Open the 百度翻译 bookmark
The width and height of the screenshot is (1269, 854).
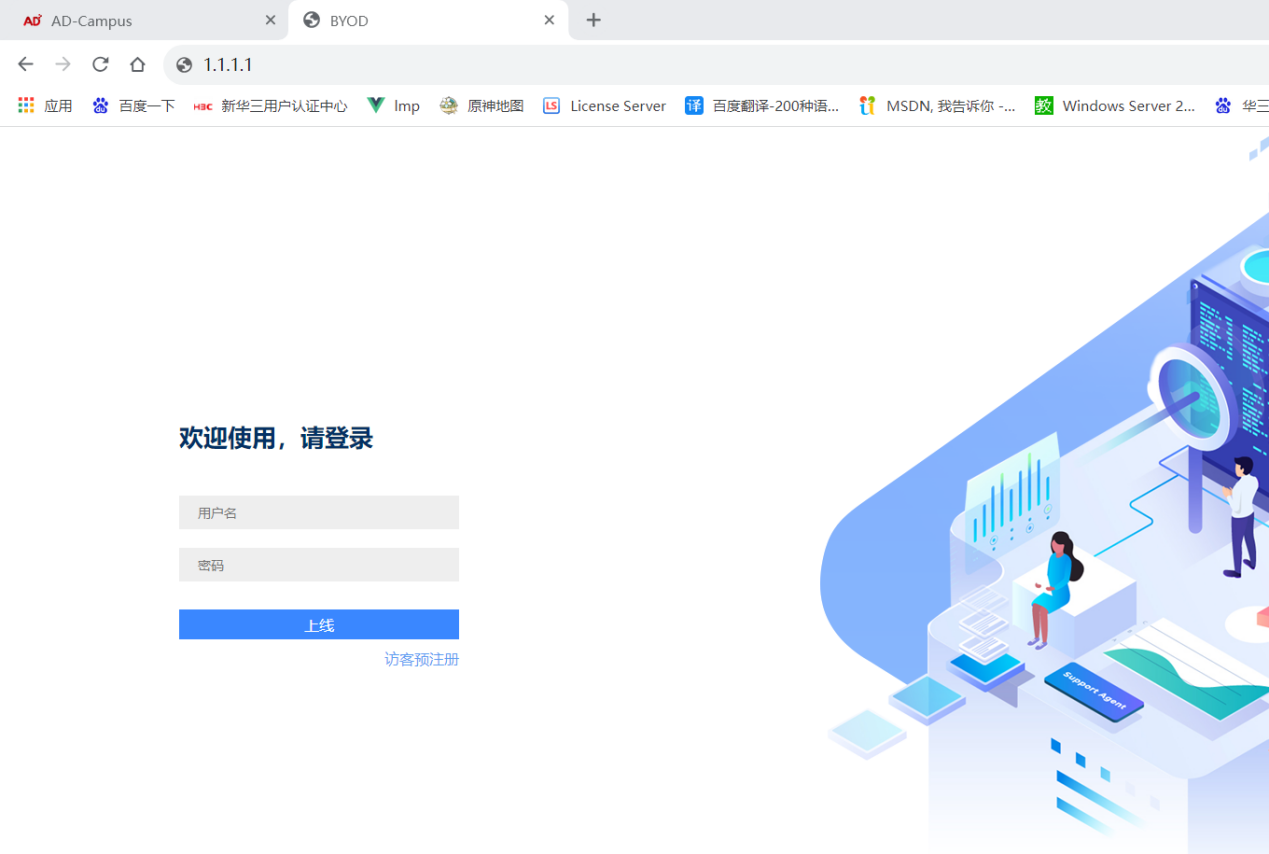[x=762, y=106]
